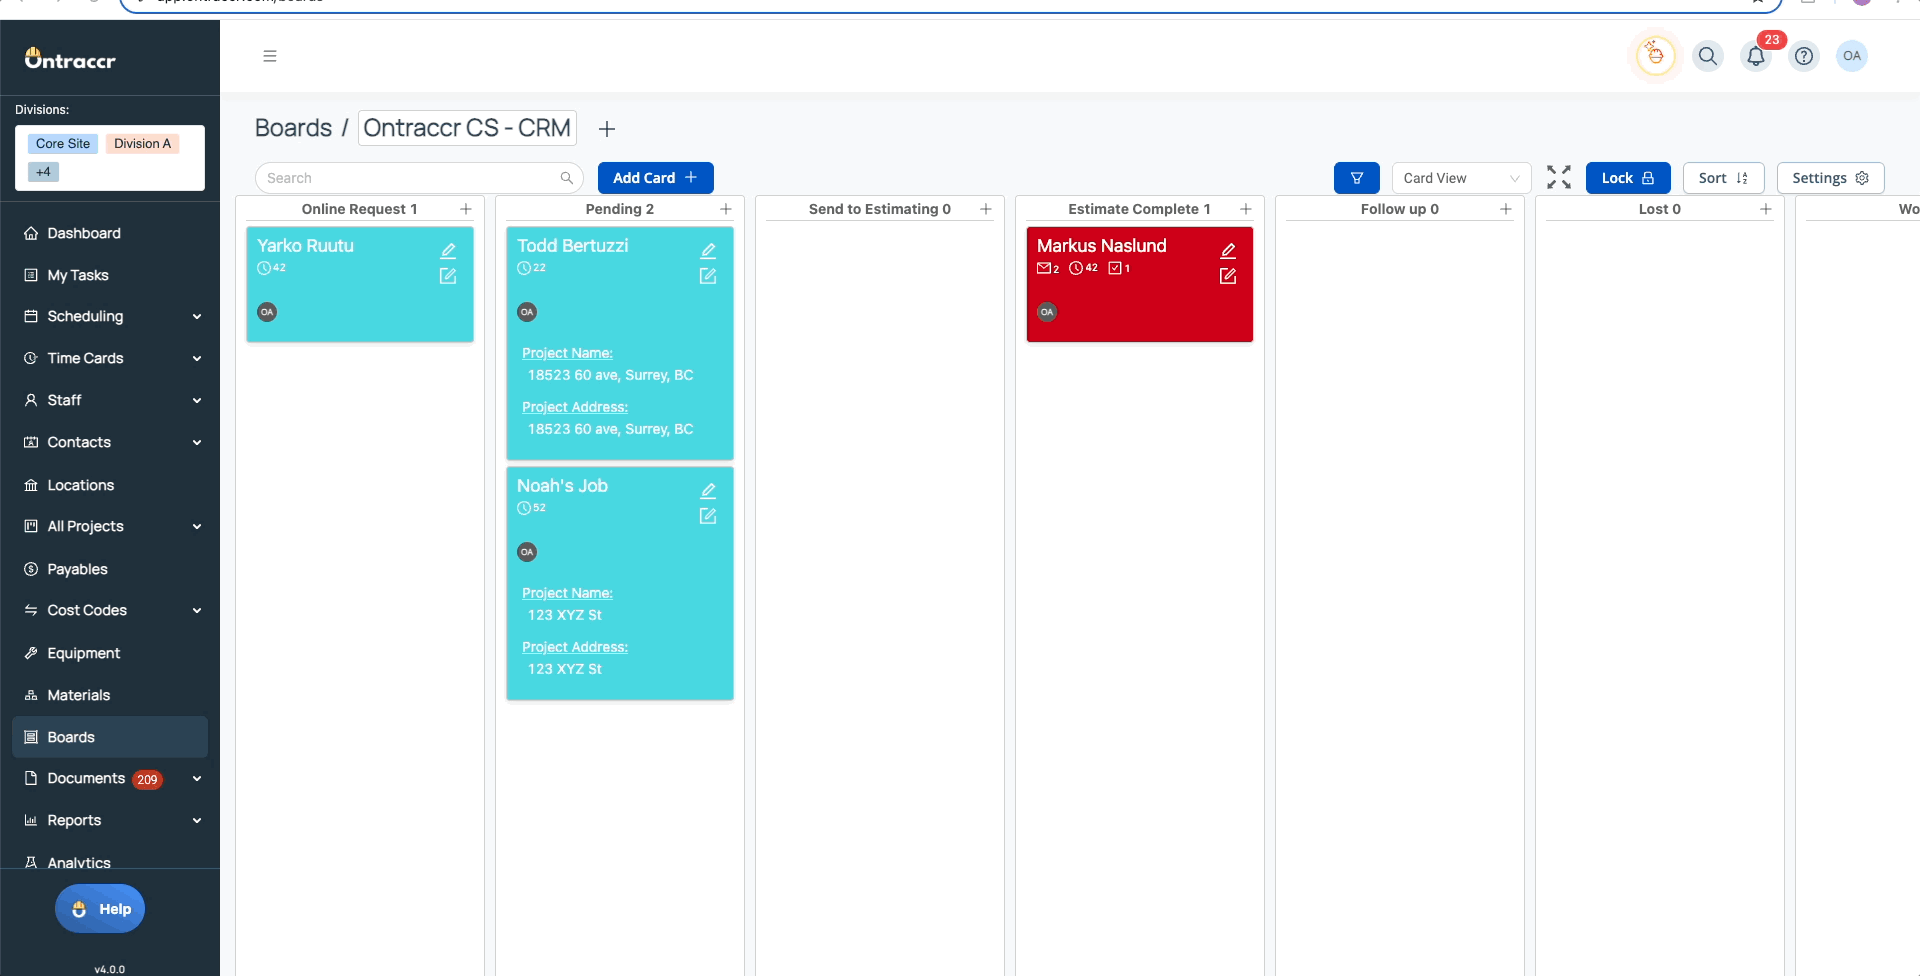Open the Markus Naslund red card
Image resolution: width=1920 pixels, height=976 pixels.
(1139, 284)
